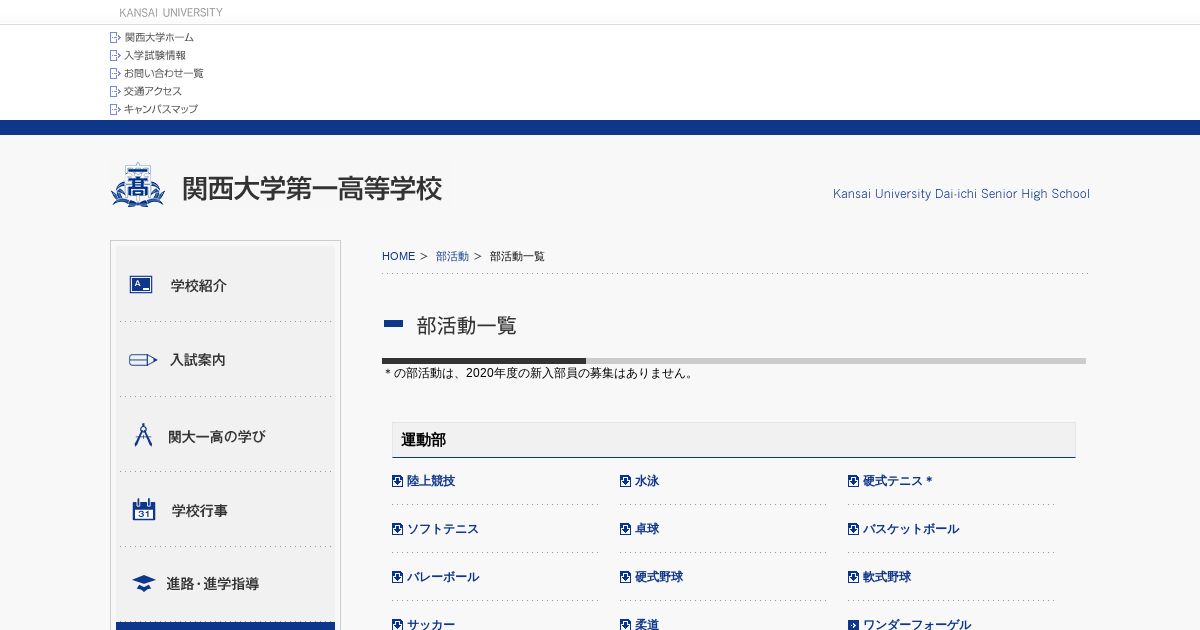1200x630 pixels.
Task: Click the plus icon before ソフトテニス
Action: (397, 529)
